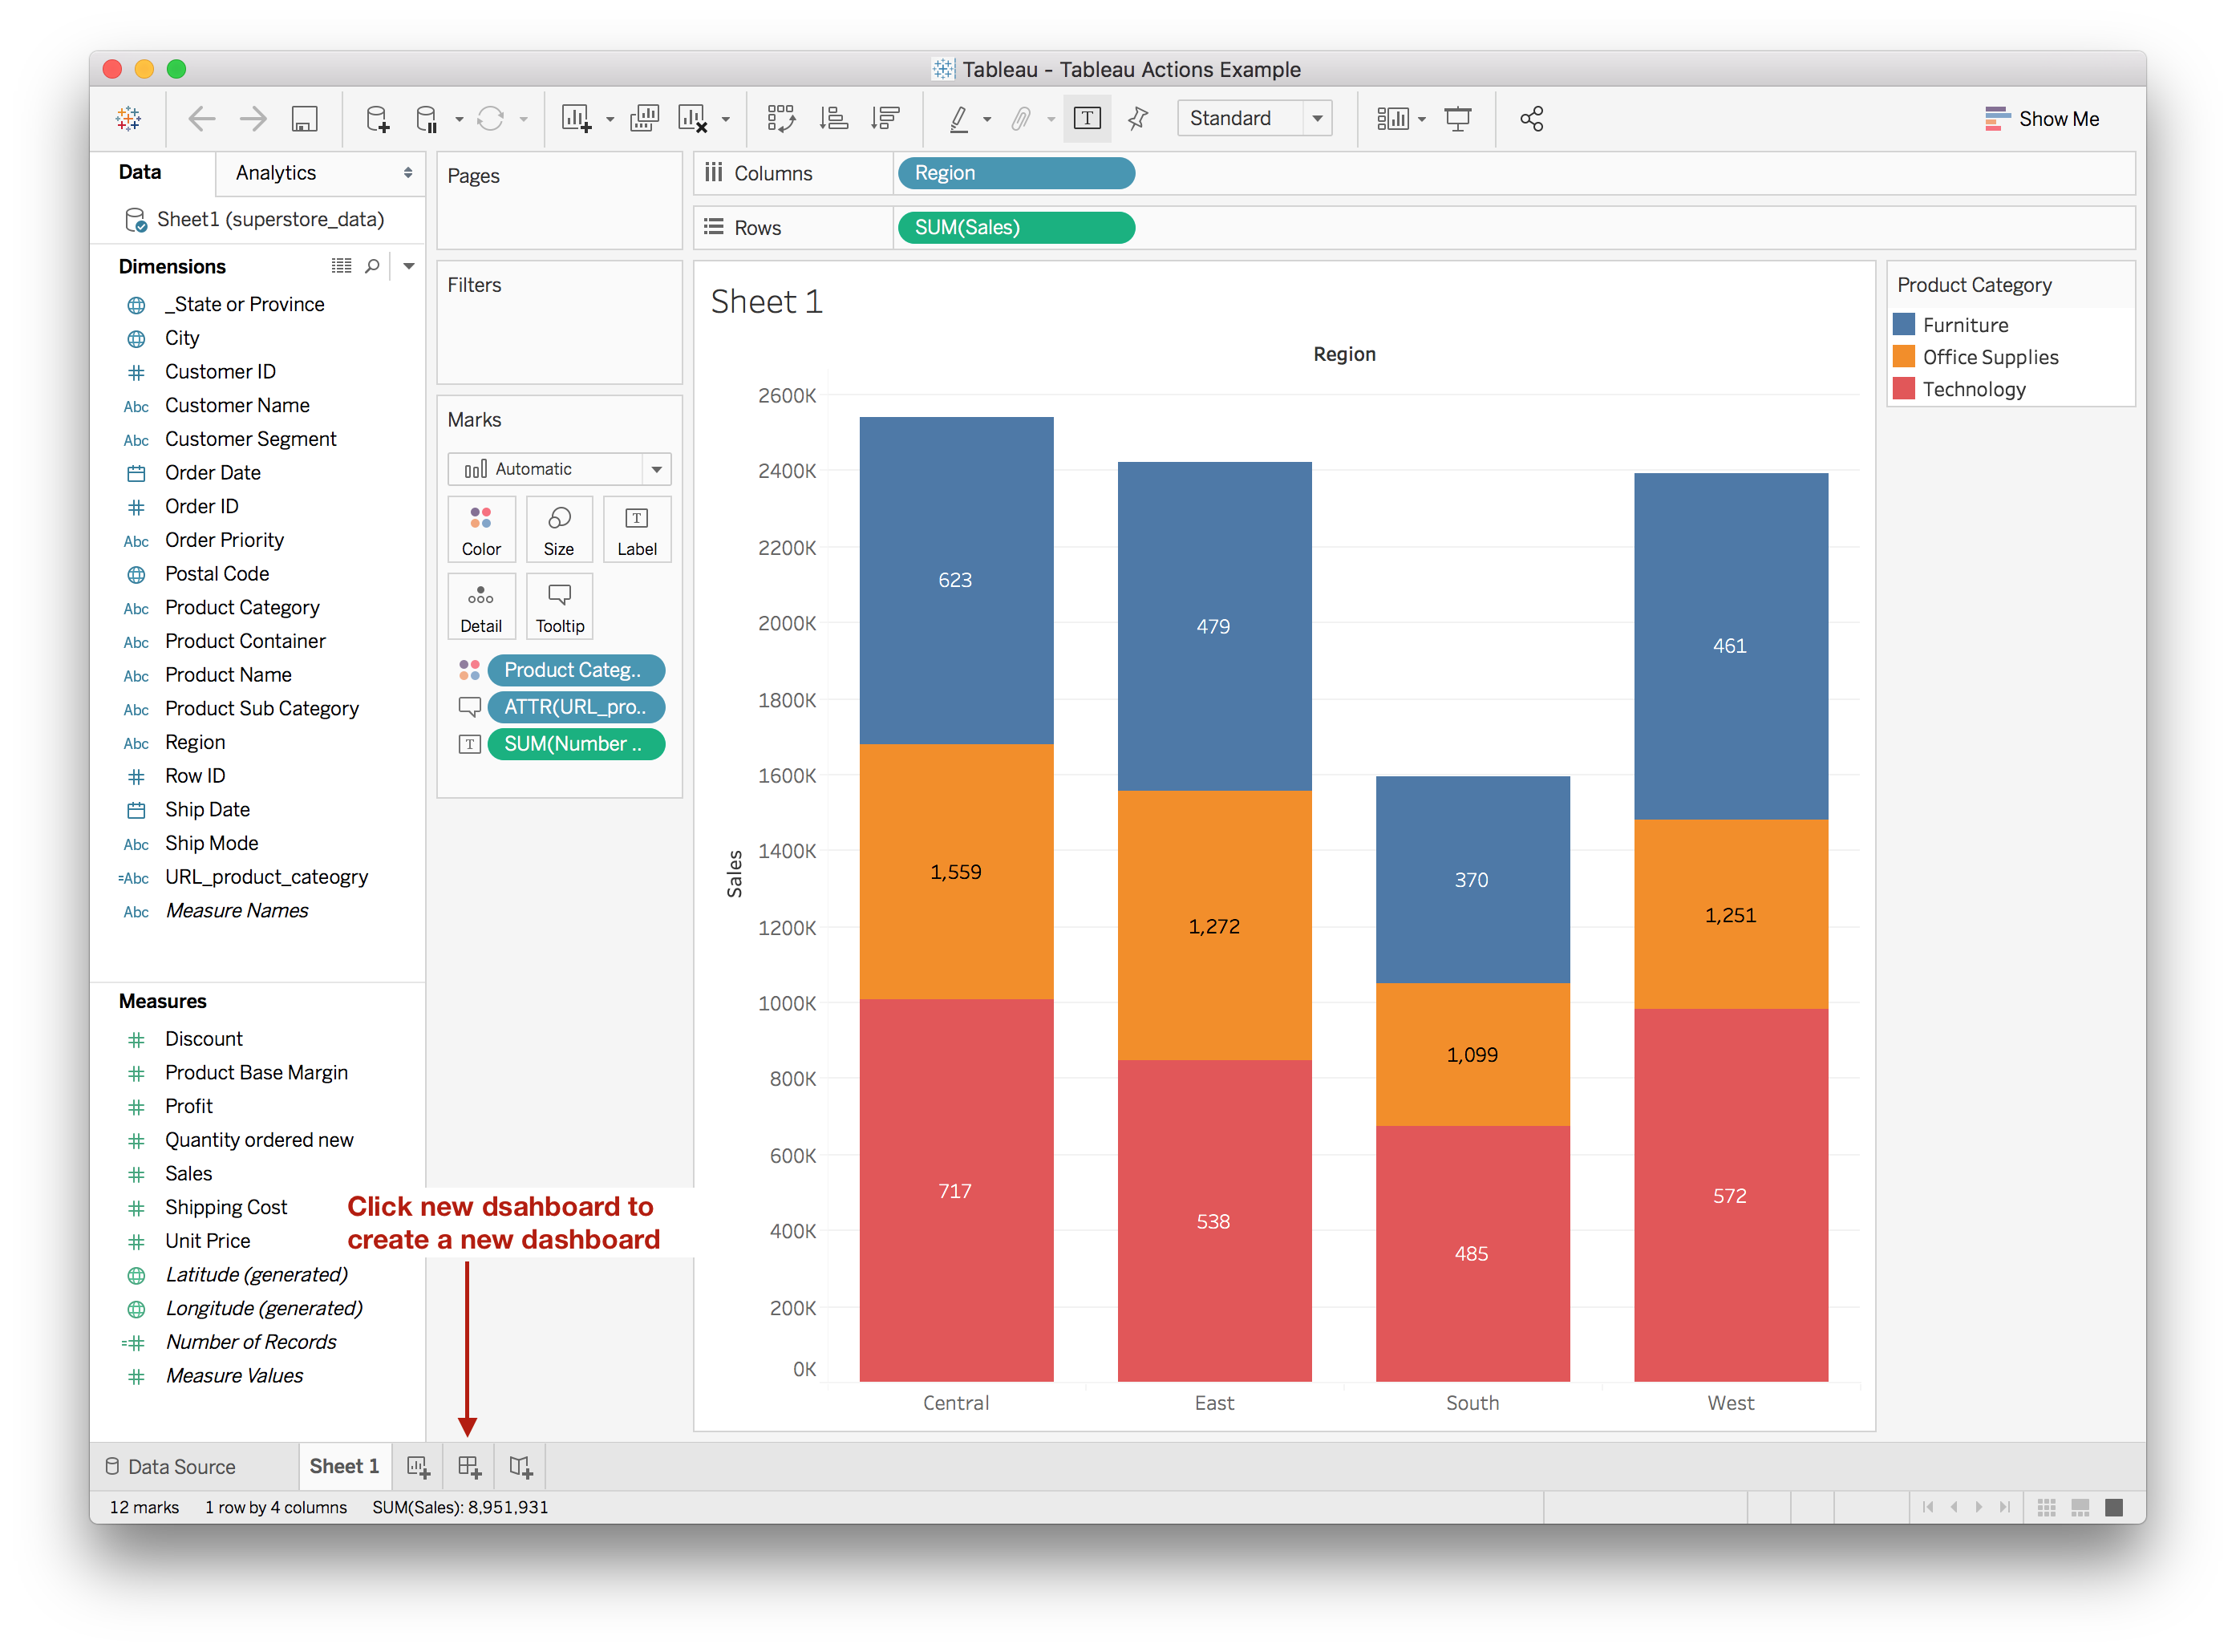
Task: Click the Tooltip button on Marks card
Action: [559, 606]
